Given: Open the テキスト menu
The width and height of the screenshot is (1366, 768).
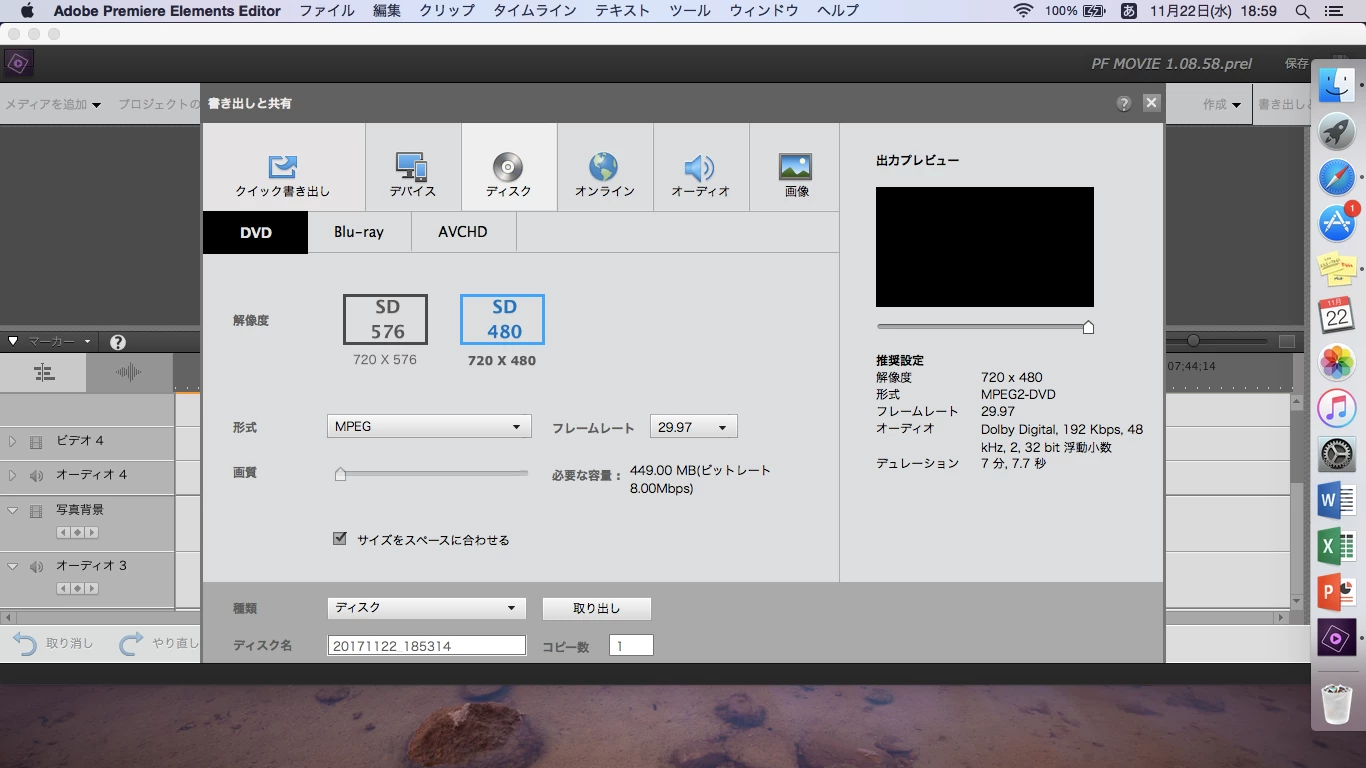Looking at the screenshot, I should click(623, 11).
